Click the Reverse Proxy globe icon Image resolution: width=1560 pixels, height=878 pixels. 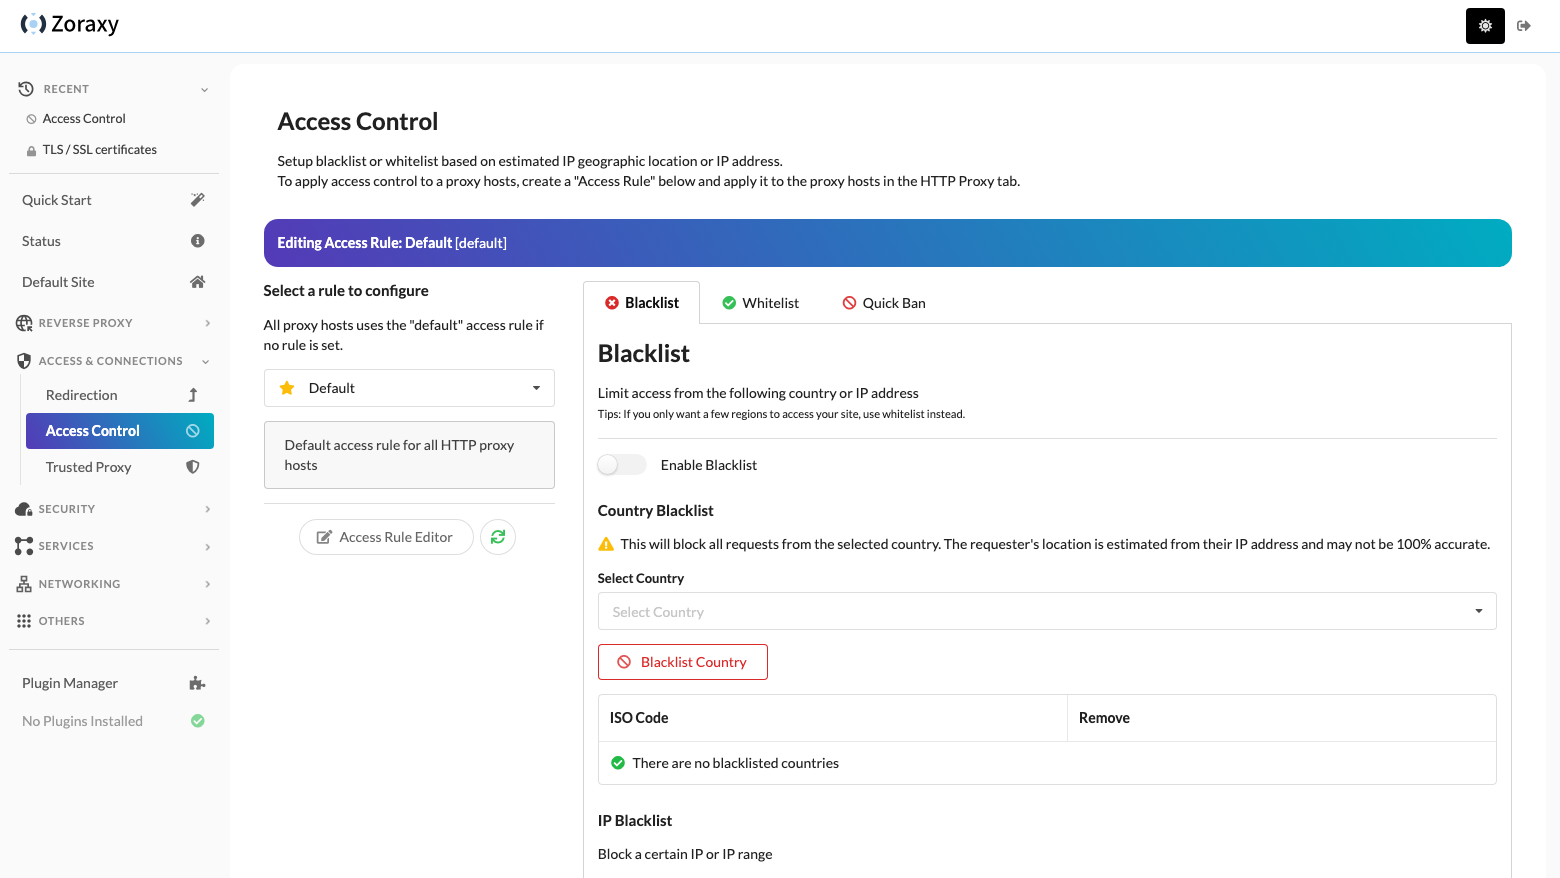[24, 323]
